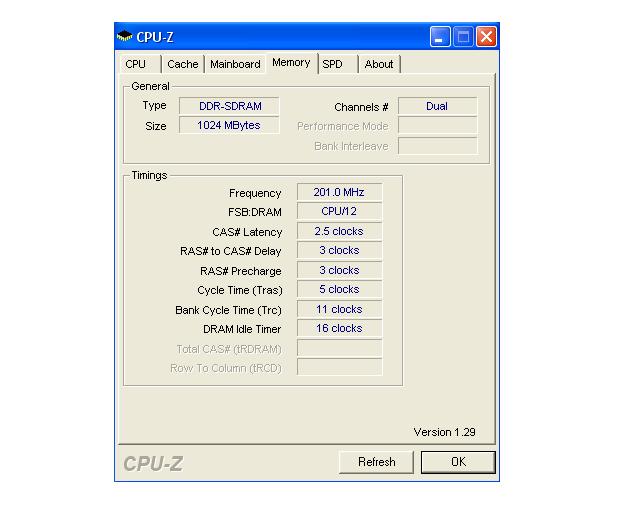Viewport: 640px width, 512px height.
Task: Click the empty Total CAS# (tRDRAM) field
Action: (x=340, y=348)
